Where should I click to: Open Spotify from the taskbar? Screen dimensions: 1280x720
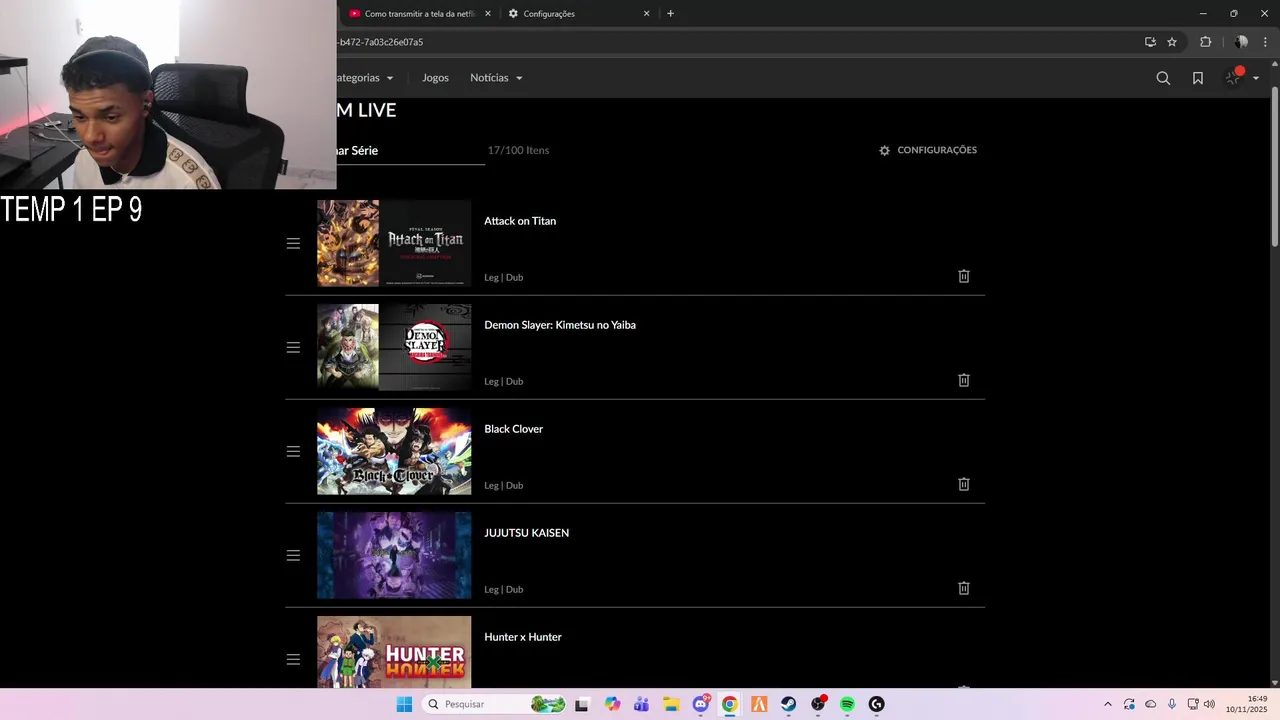[x=847, y=704]
